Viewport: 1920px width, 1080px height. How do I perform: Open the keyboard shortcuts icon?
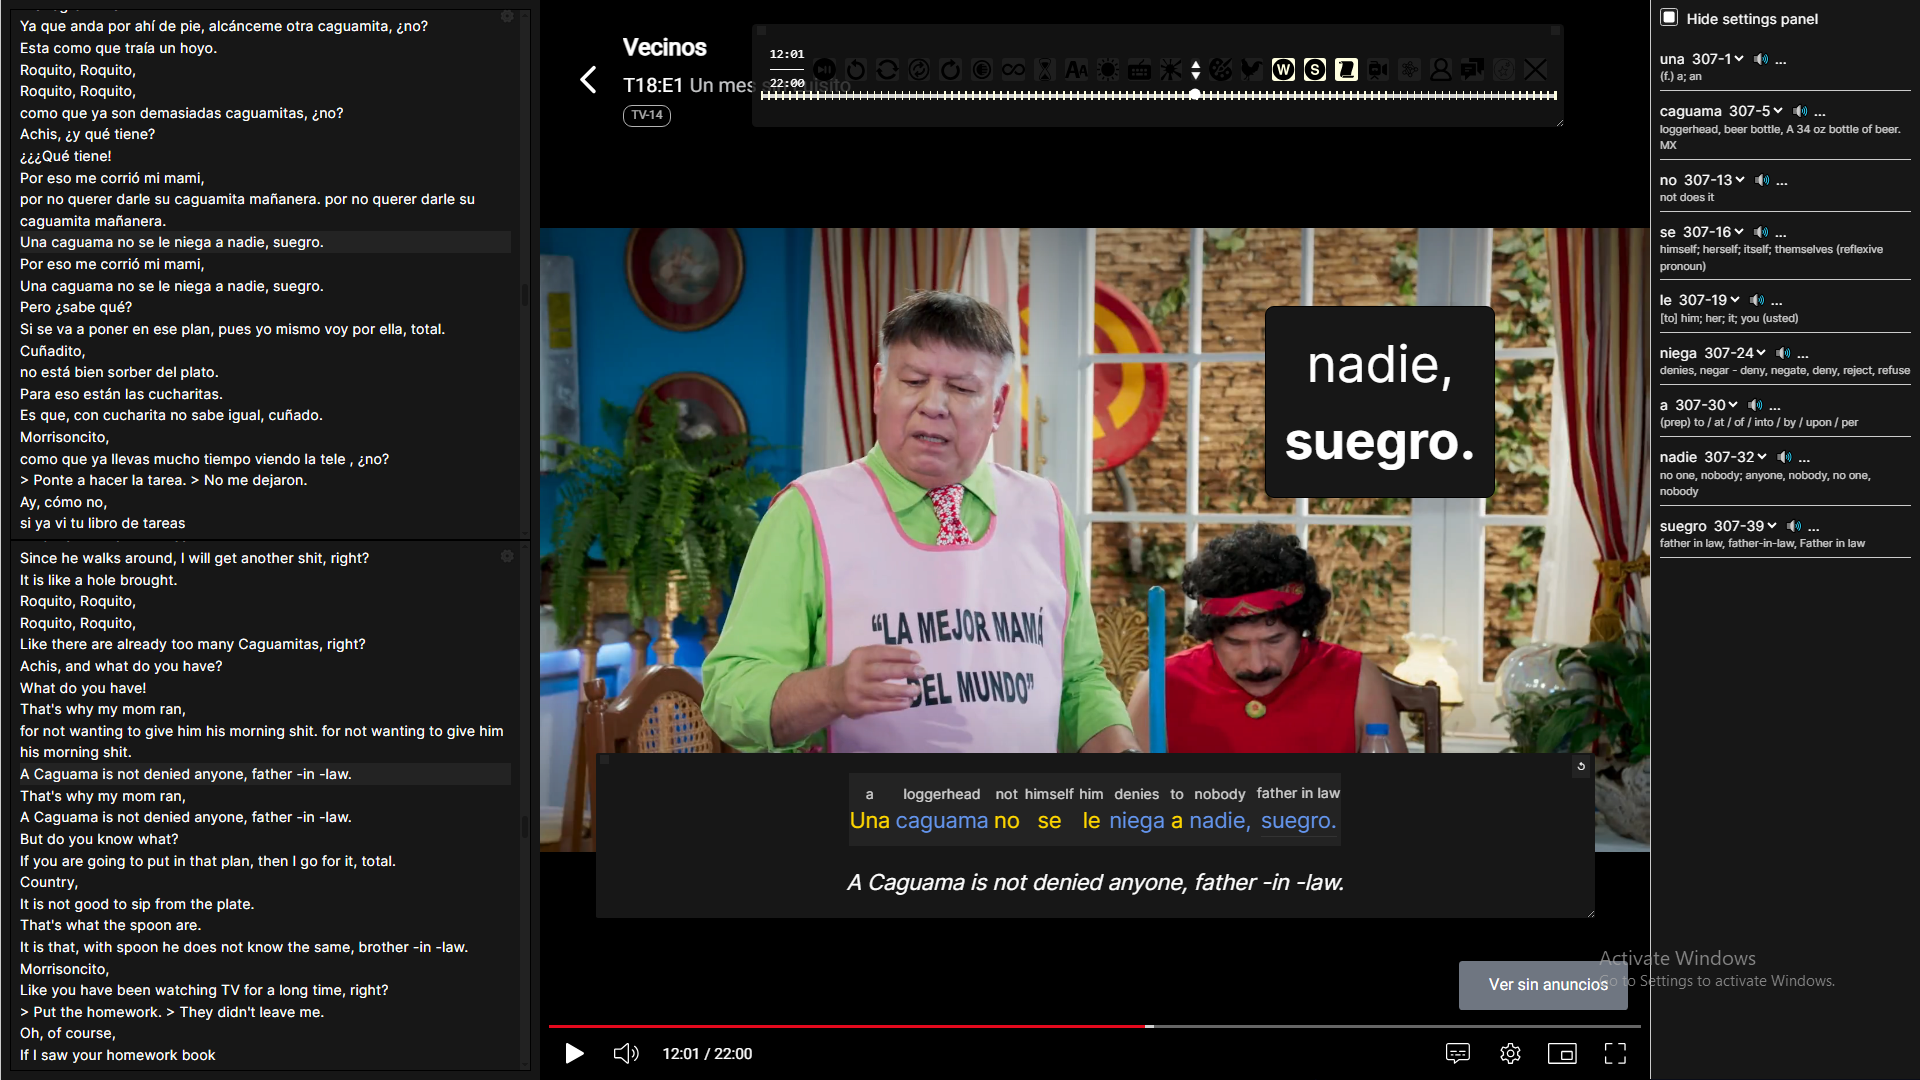point(1139,69)
